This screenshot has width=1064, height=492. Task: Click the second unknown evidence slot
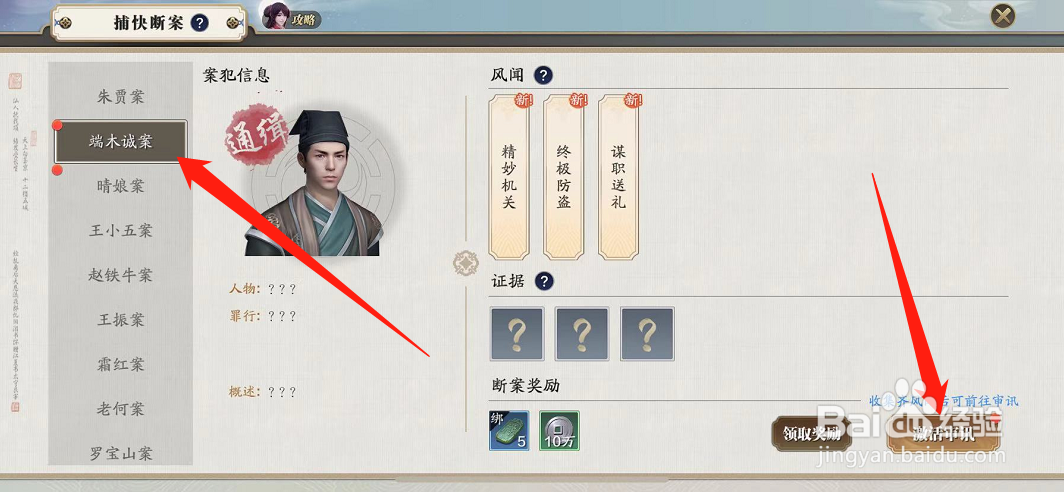tap(582, 333)
